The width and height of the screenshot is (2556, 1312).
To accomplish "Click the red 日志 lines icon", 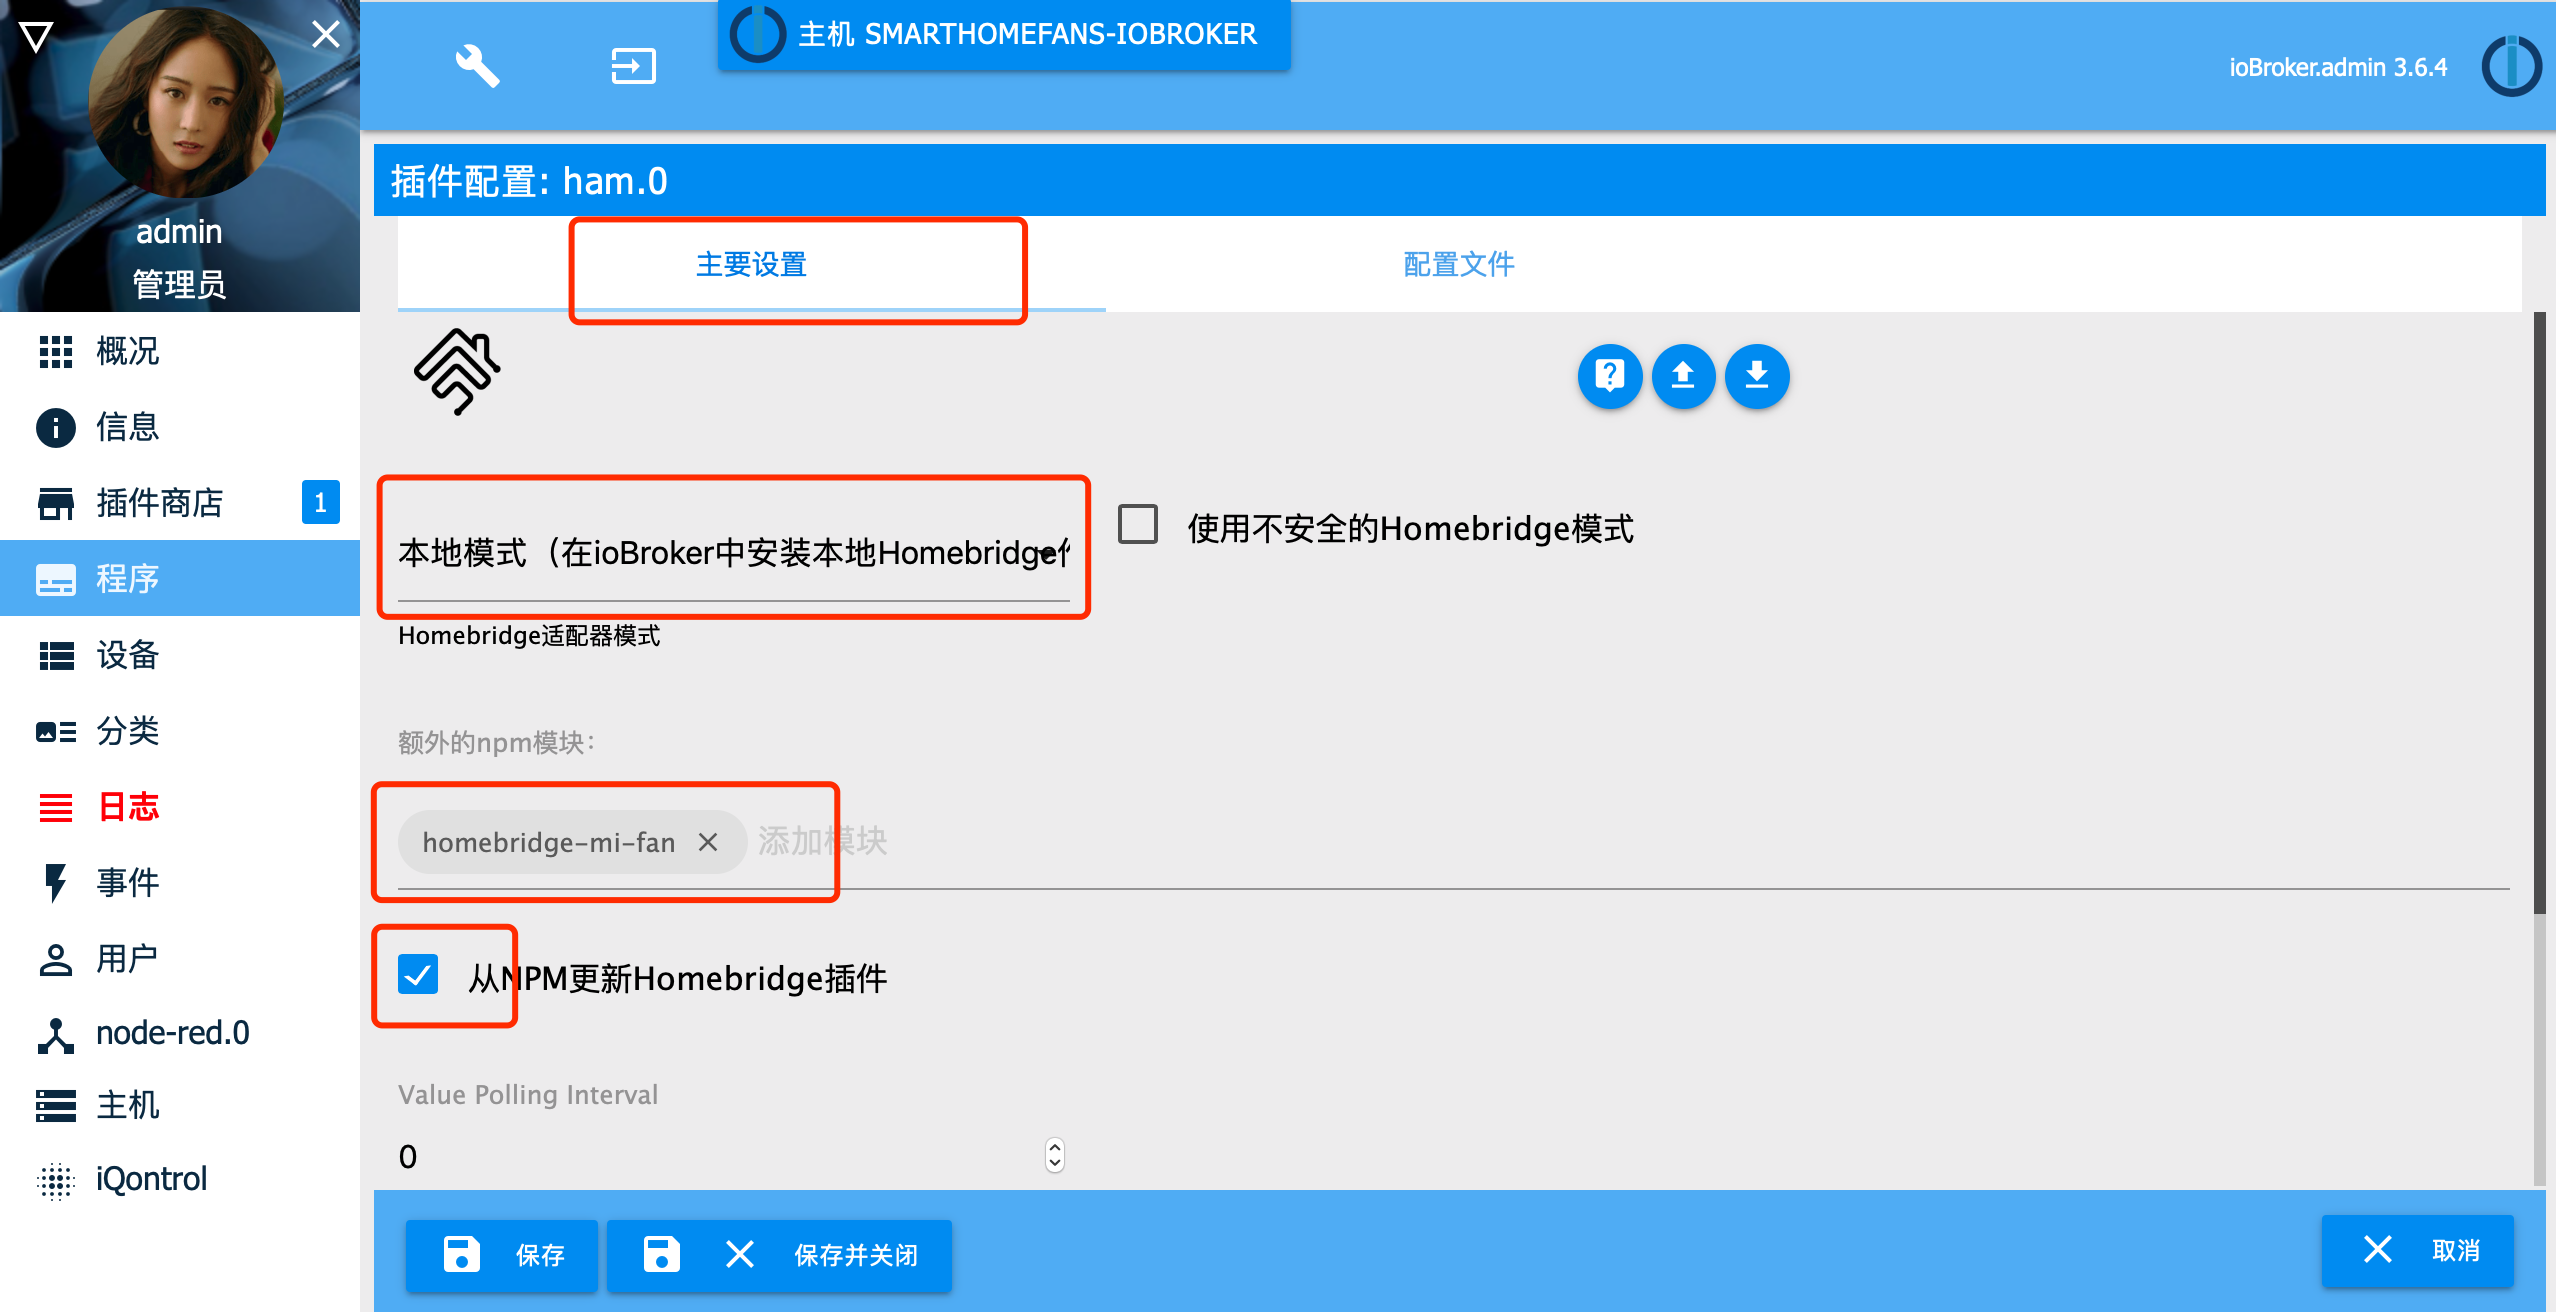I will (56, 807).
